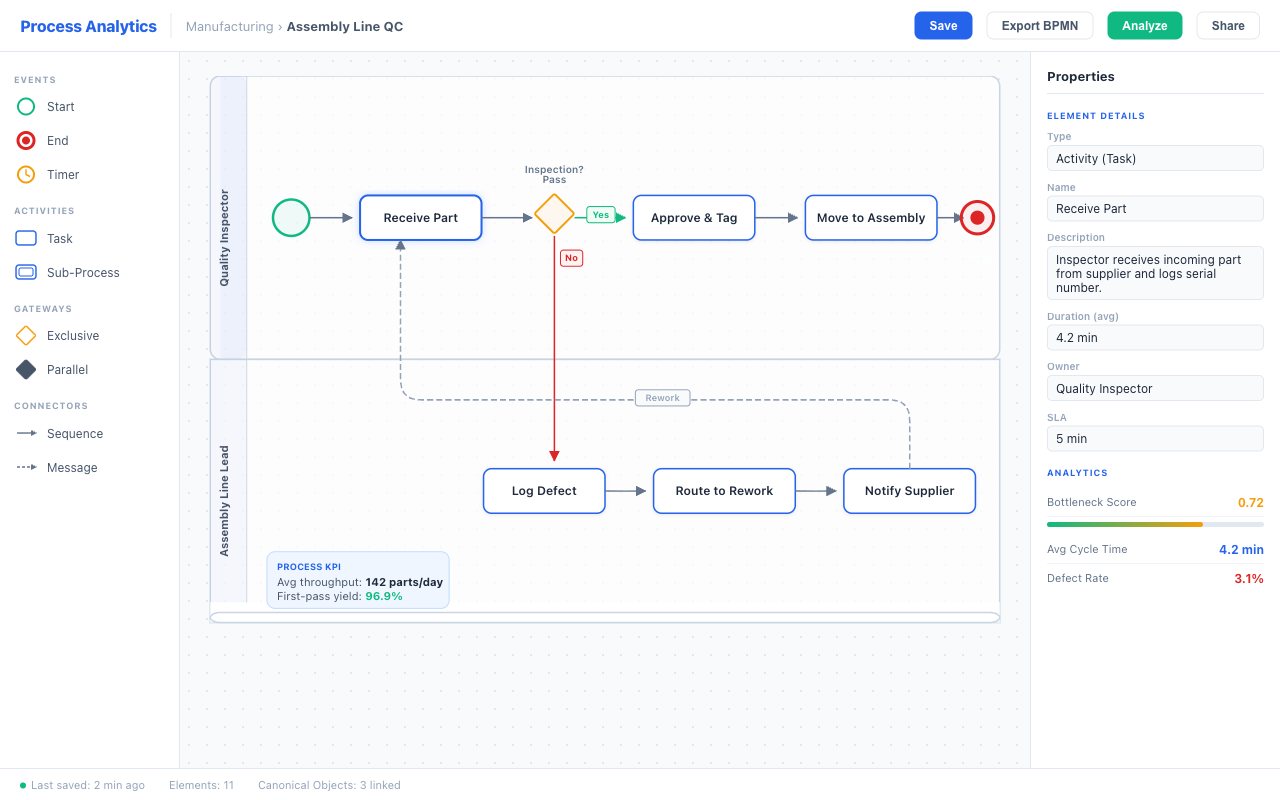
Task: Open the Manufacturing breadcrumb
Action: [x=229, y=26]
